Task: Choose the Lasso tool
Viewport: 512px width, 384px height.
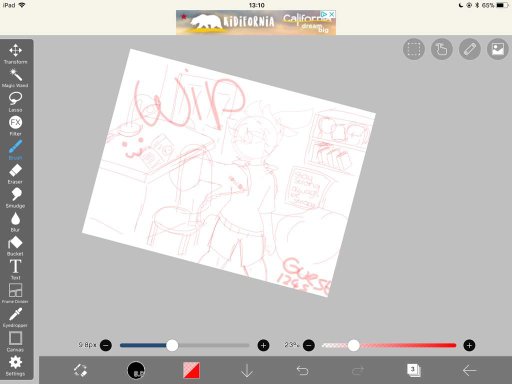Action: (x=15, y=102)
